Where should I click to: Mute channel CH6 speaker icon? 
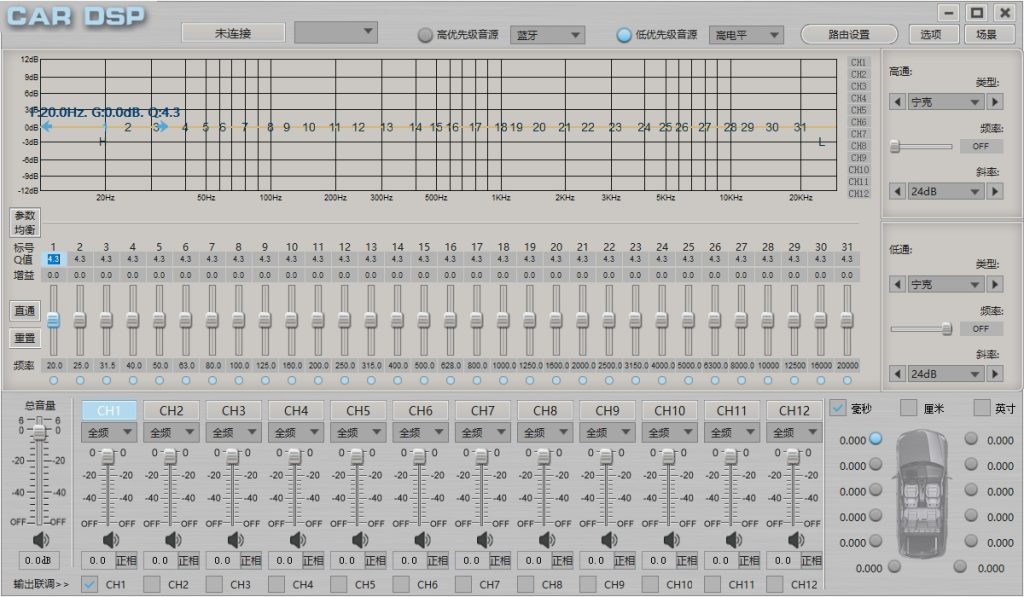pyautogui.click(x=423, y=540)
